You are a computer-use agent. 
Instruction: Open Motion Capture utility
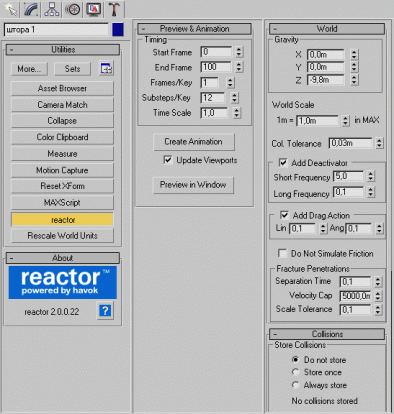click(x=62, y=170)
